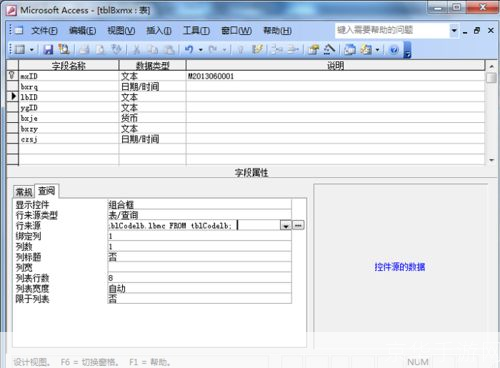Click the 字段名称 column header
500x368 pixels.
click(x=69, y=65)
